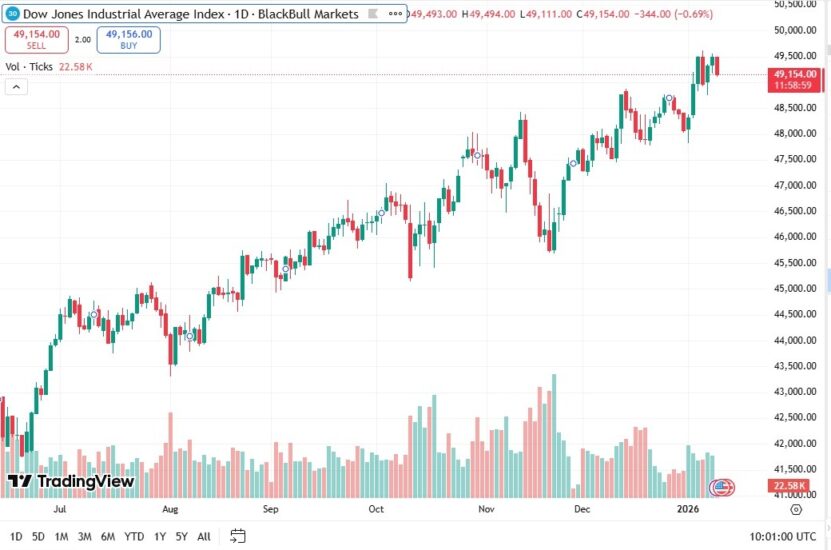Screen dimensions: 831x550
Task: Click the circle event marker near October
Action: 381,212
